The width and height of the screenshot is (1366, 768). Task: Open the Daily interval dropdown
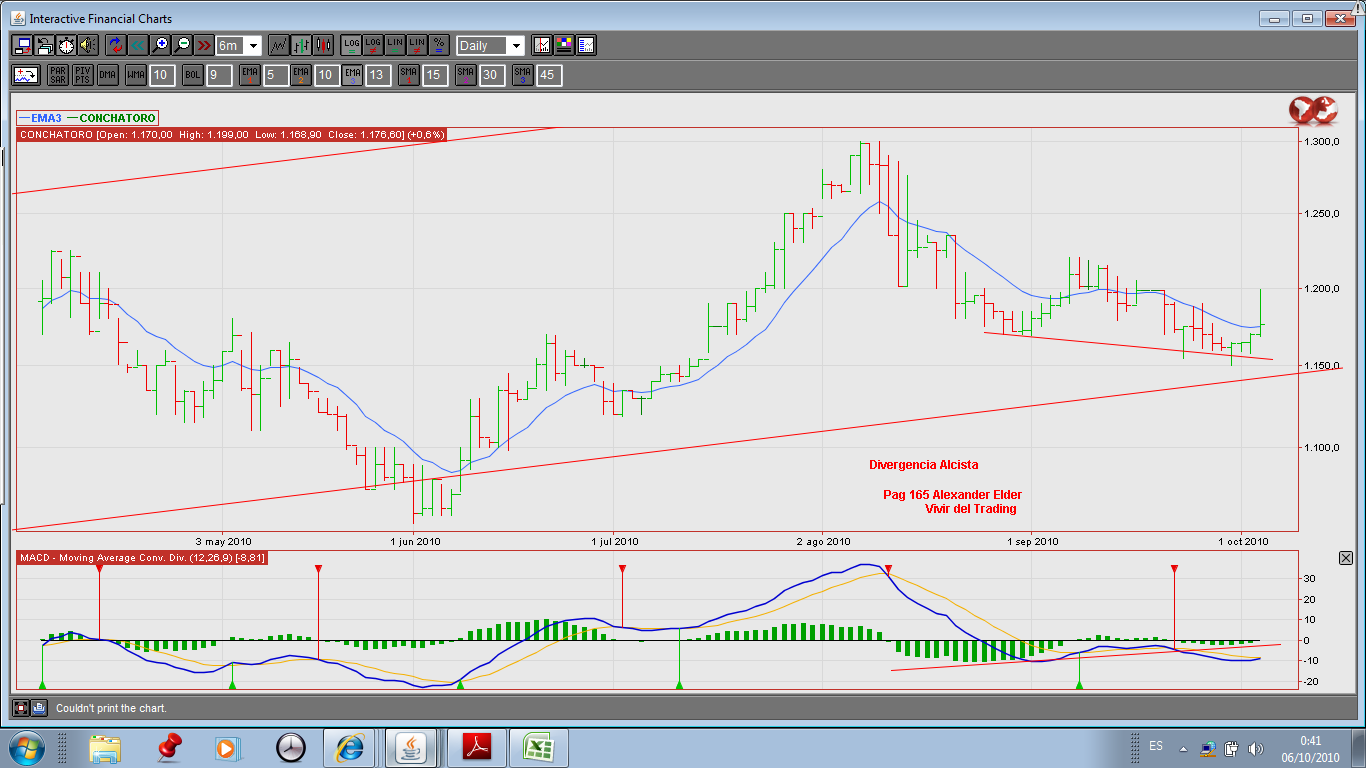[x=515, y=45]
